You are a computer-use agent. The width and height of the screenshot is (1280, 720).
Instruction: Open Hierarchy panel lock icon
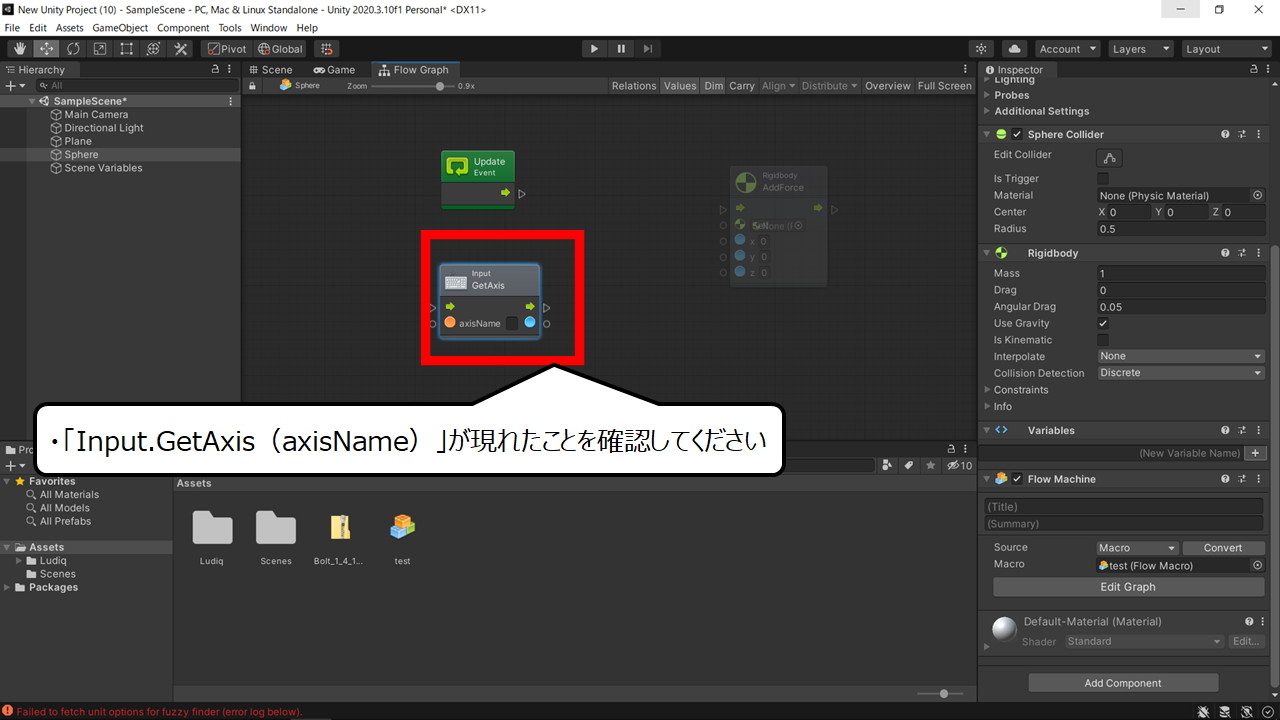215,70
